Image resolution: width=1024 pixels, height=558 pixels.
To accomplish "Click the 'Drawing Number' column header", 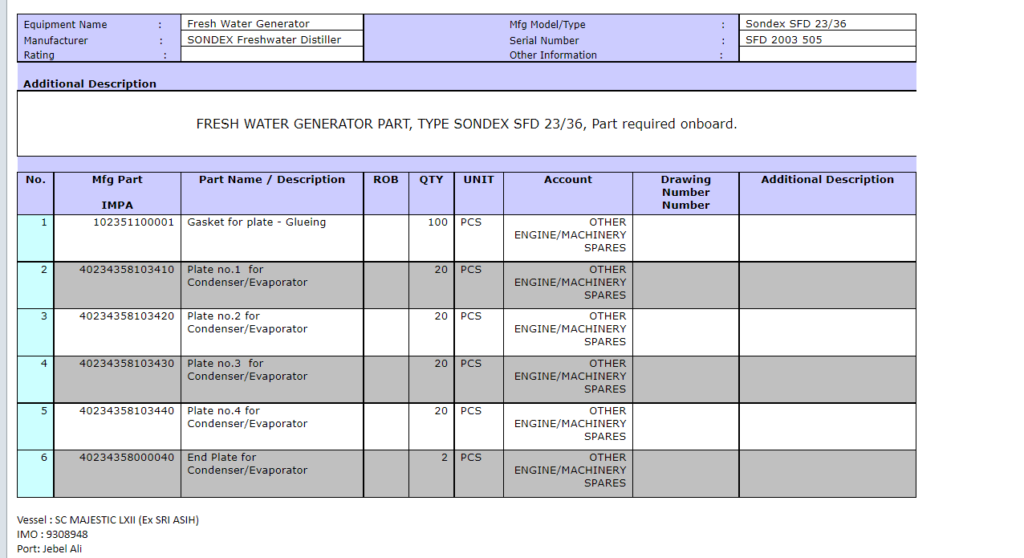I will pos(685,192).
